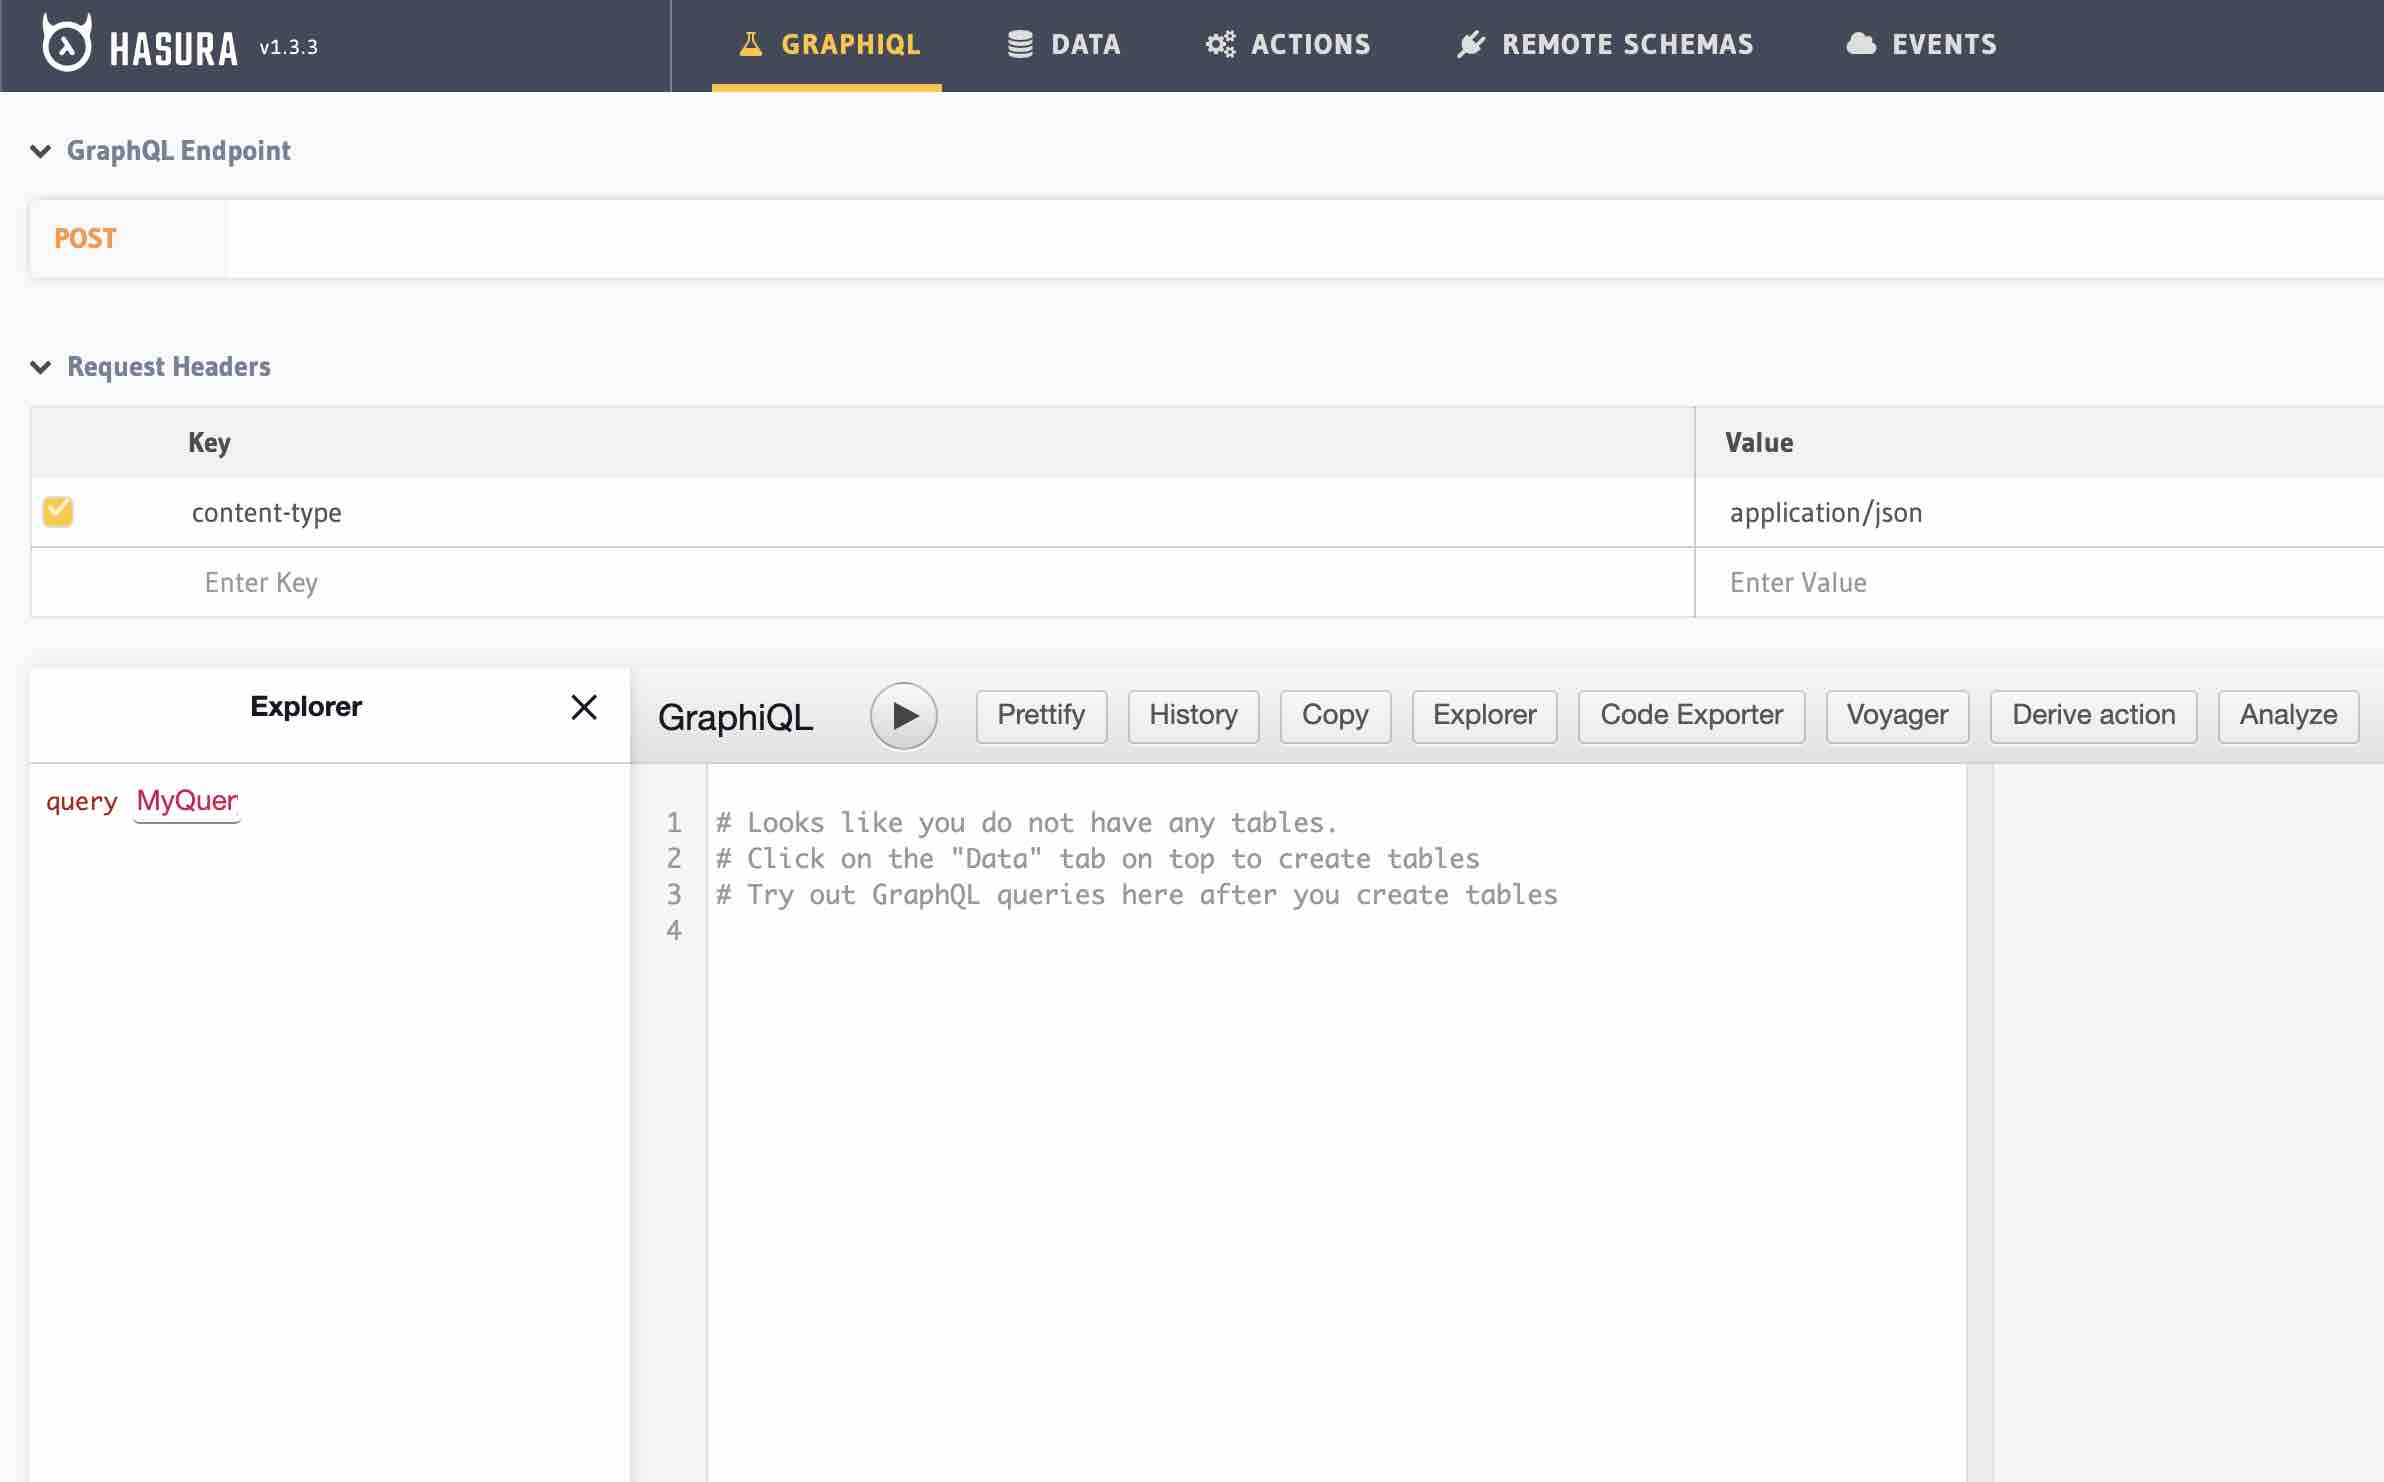Focus the Enter Value input

(2040, 583)
